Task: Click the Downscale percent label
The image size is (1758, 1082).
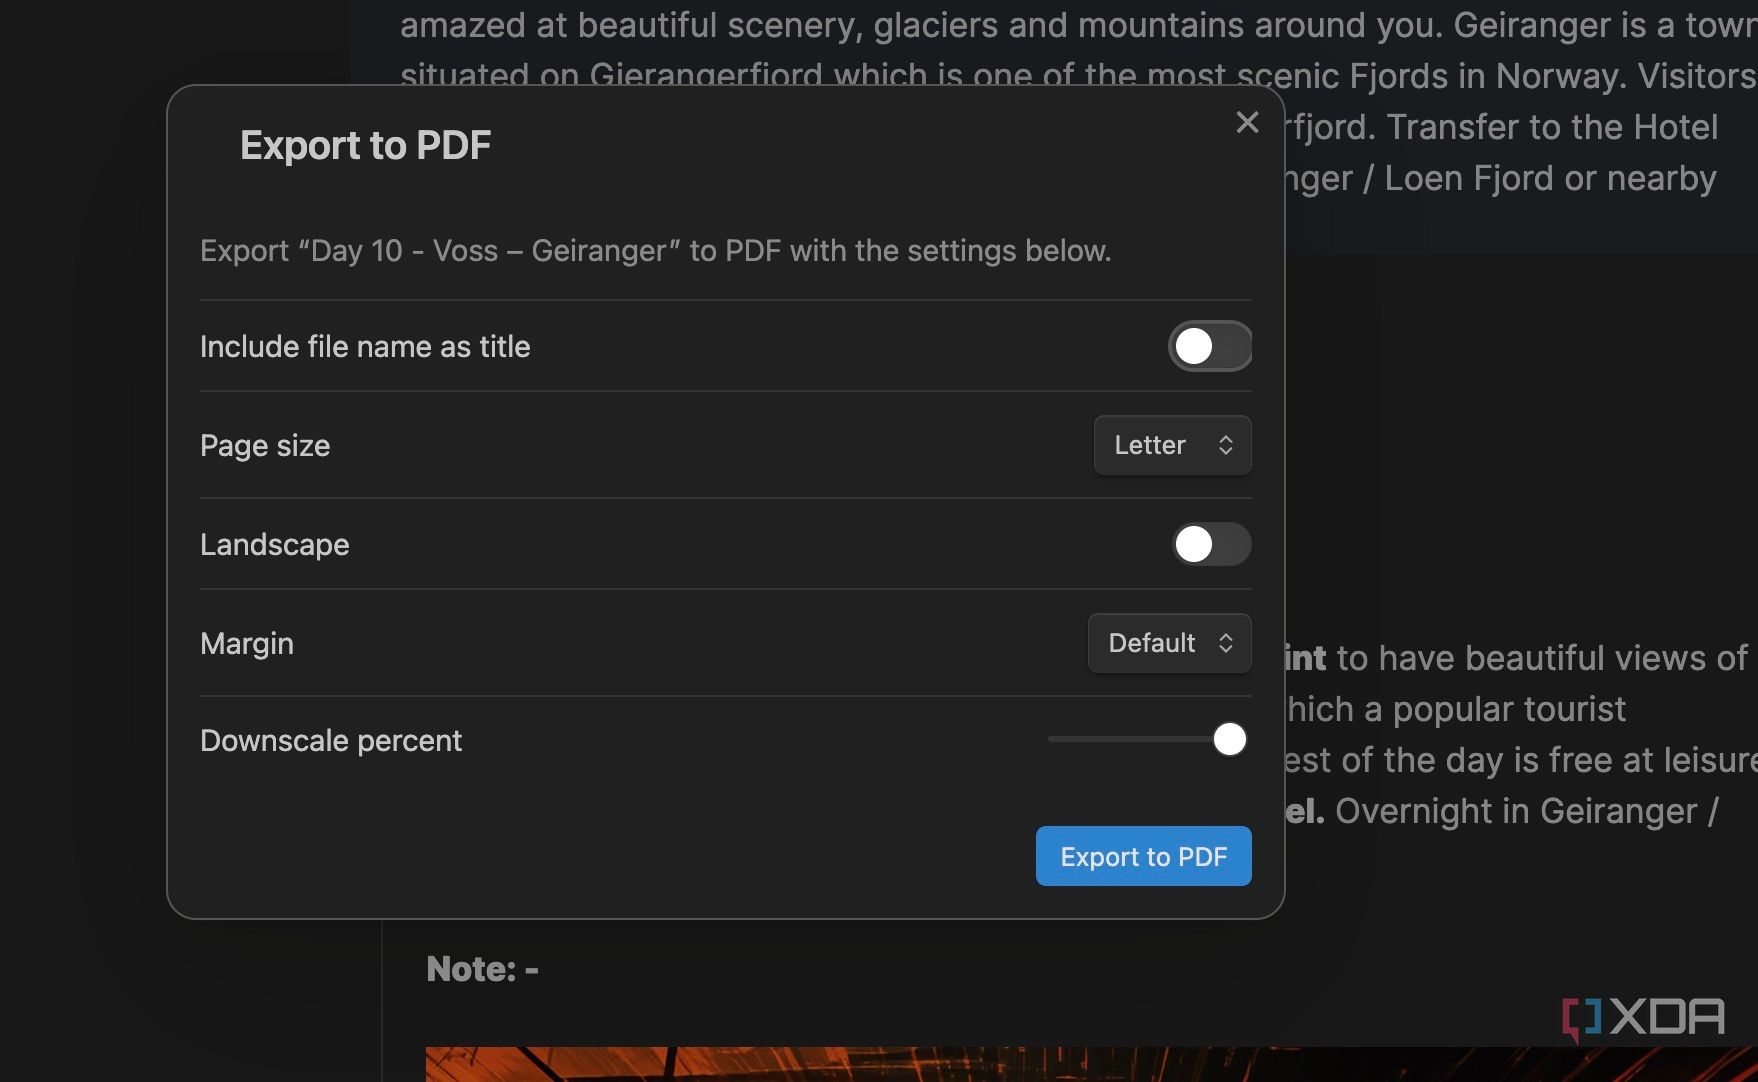Action: [x=331, y=740]
